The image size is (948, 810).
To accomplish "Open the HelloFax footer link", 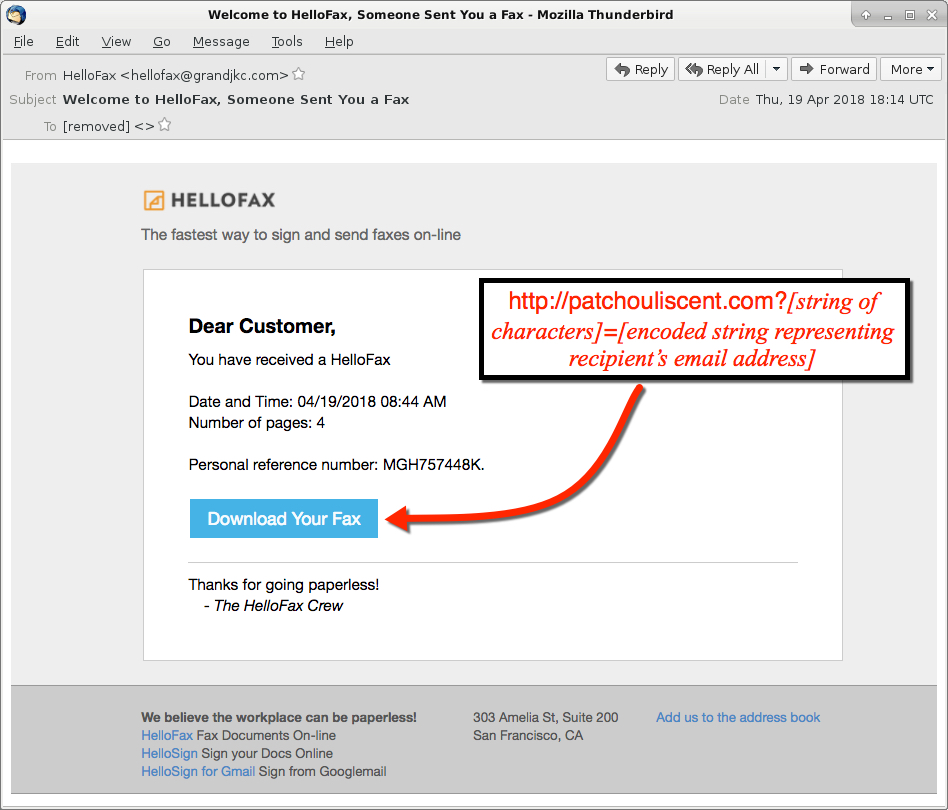I will coord(167,735).
